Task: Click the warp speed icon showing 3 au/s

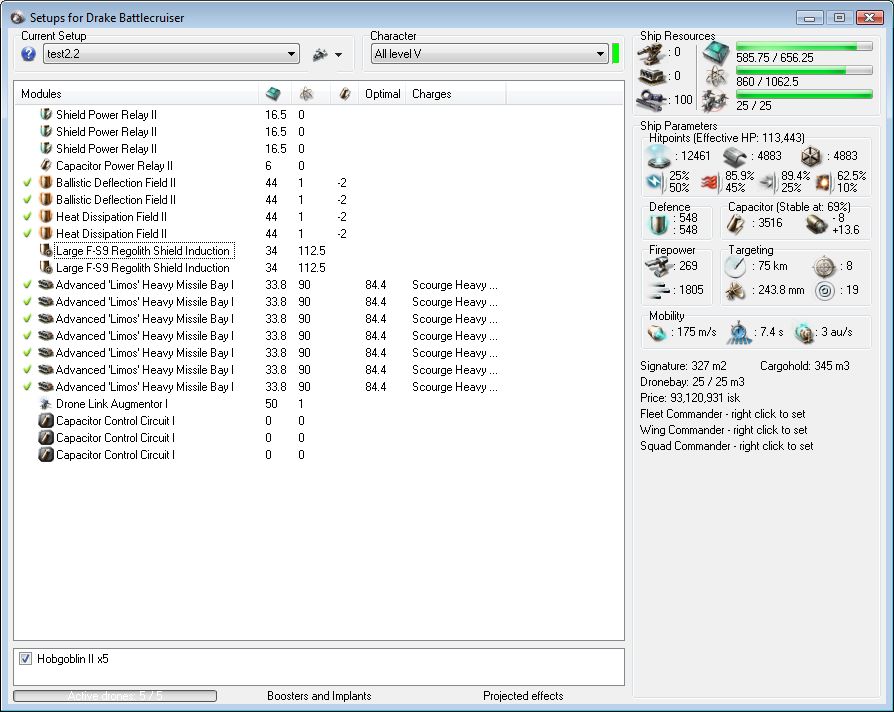Action: pyautogui.click(x=804, y=332)
